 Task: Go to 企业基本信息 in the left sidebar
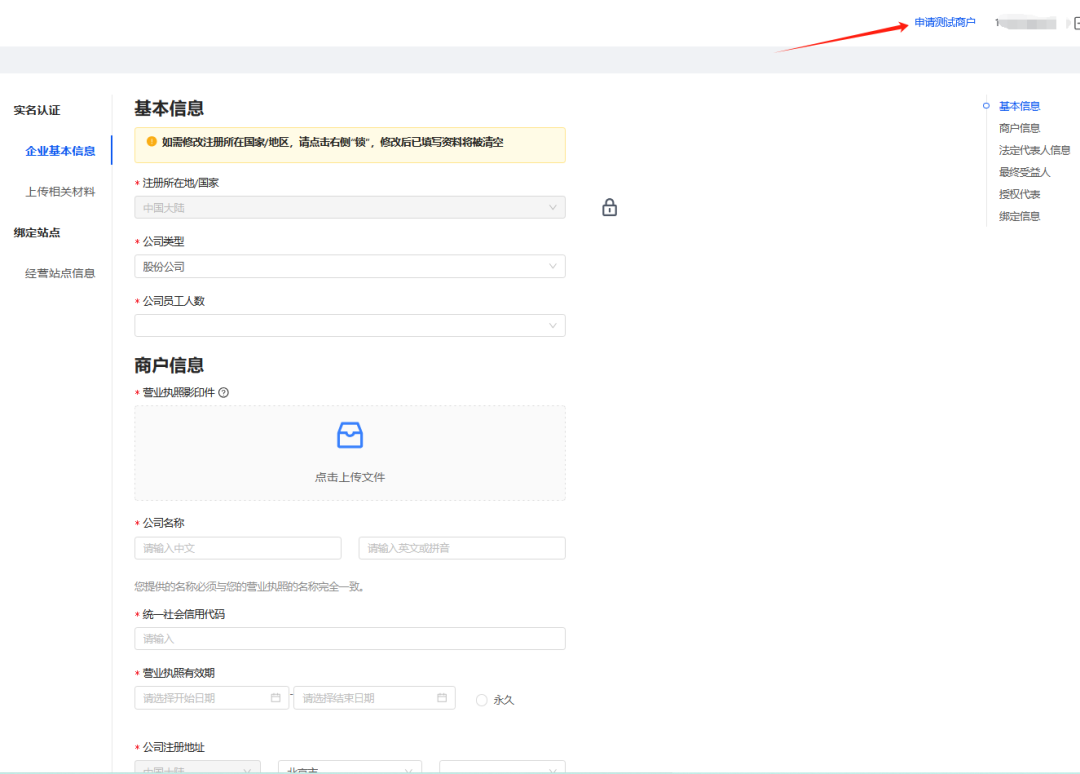60,151
